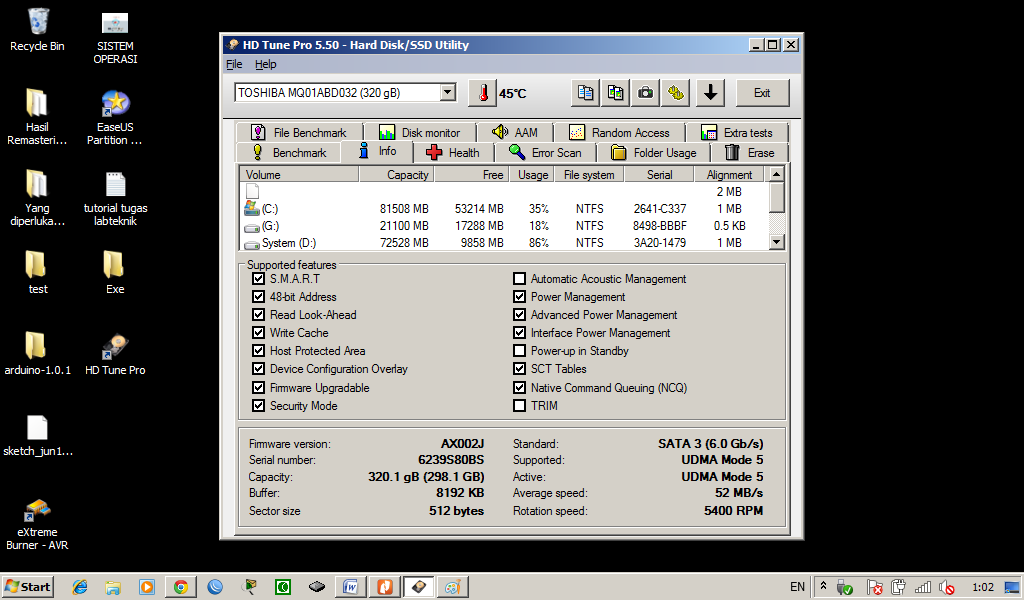Open Hasil Remasteri... folder on desktop
Image resolution: width=1024 pixels, height=600 pixels.
click(x=37, y=118)
